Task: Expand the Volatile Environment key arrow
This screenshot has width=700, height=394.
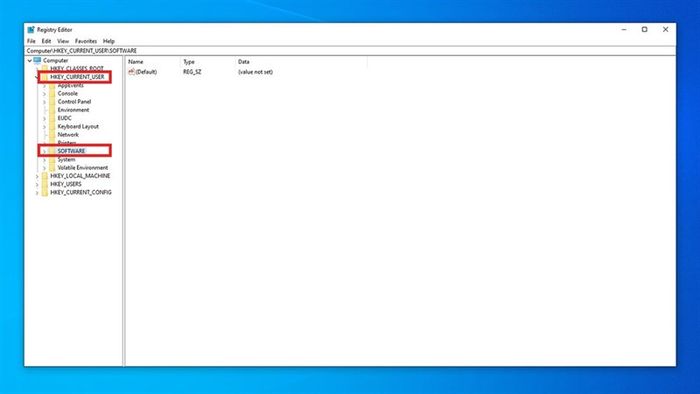Action: [44, 168]
